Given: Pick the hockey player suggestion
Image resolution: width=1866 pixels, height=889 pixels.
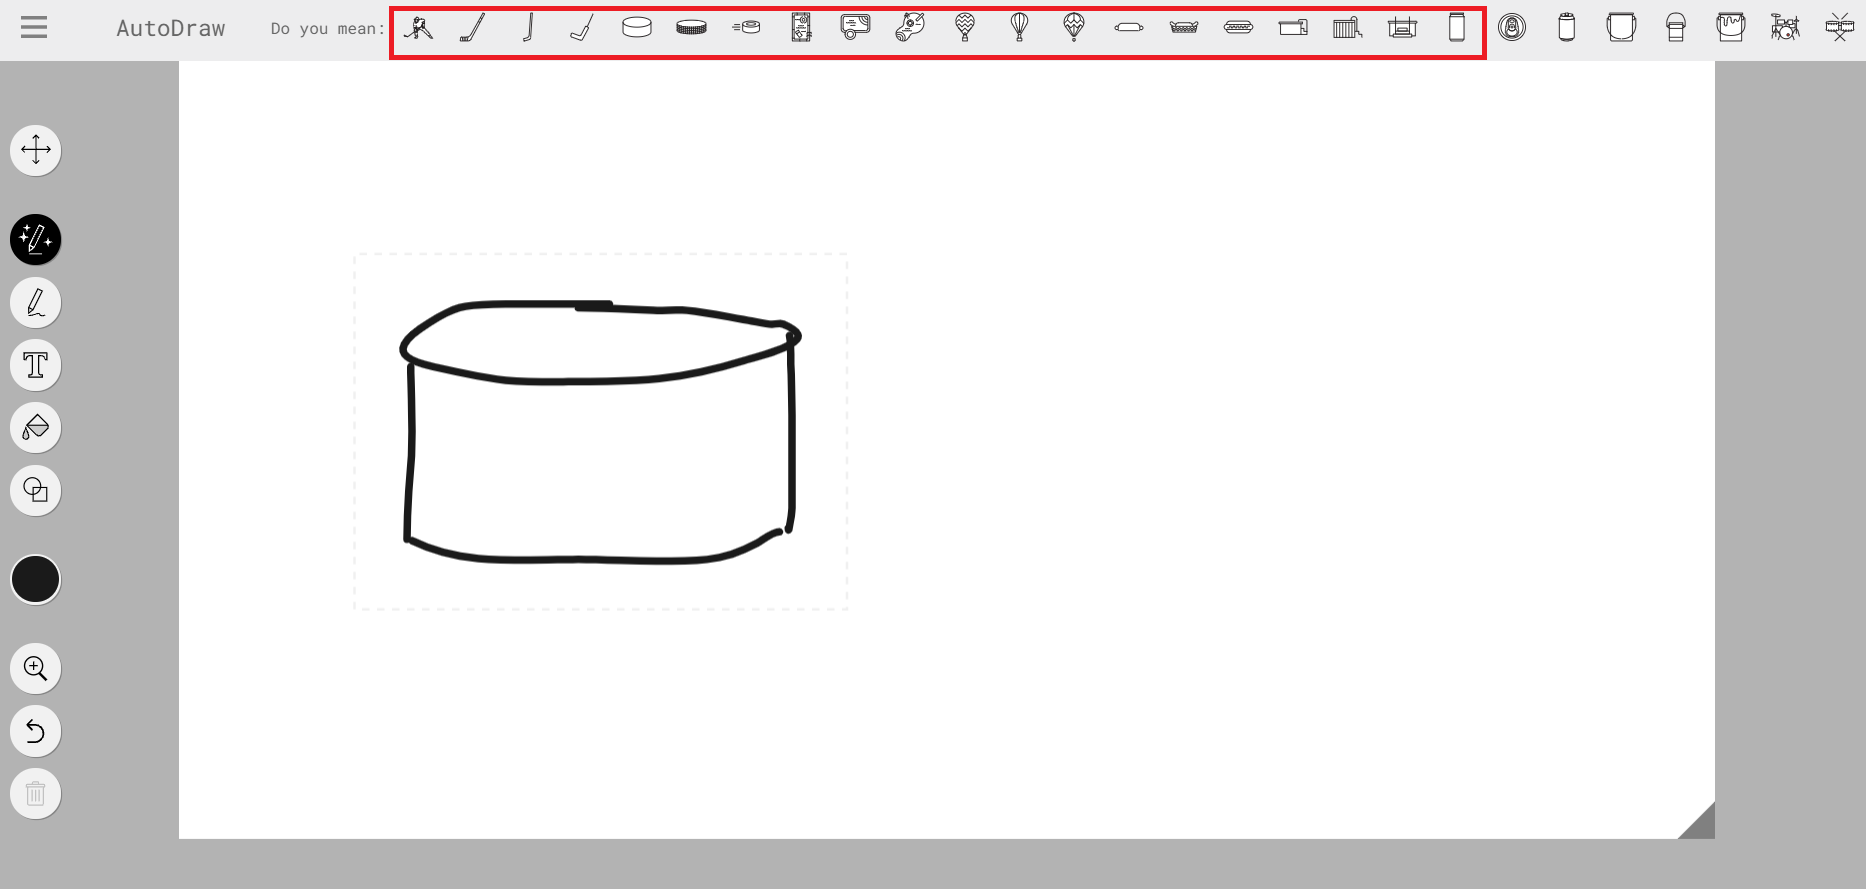Looking at the screenshot, I should point(418,27).
